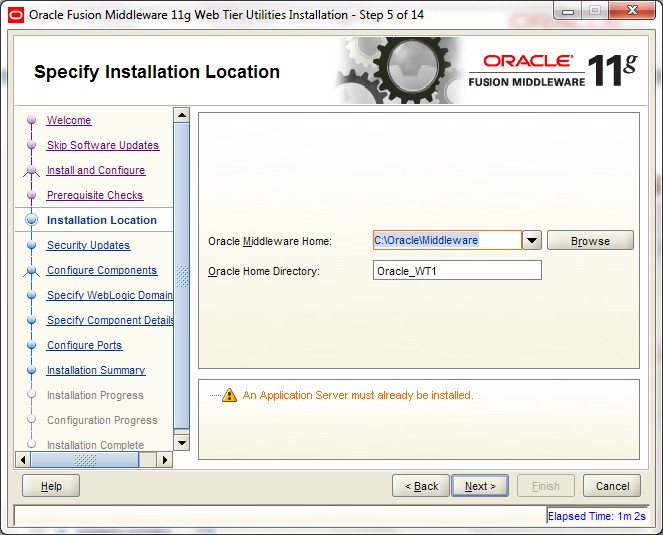Open the Welcome step link
663x535 pixels.
(x=69, y=120)
